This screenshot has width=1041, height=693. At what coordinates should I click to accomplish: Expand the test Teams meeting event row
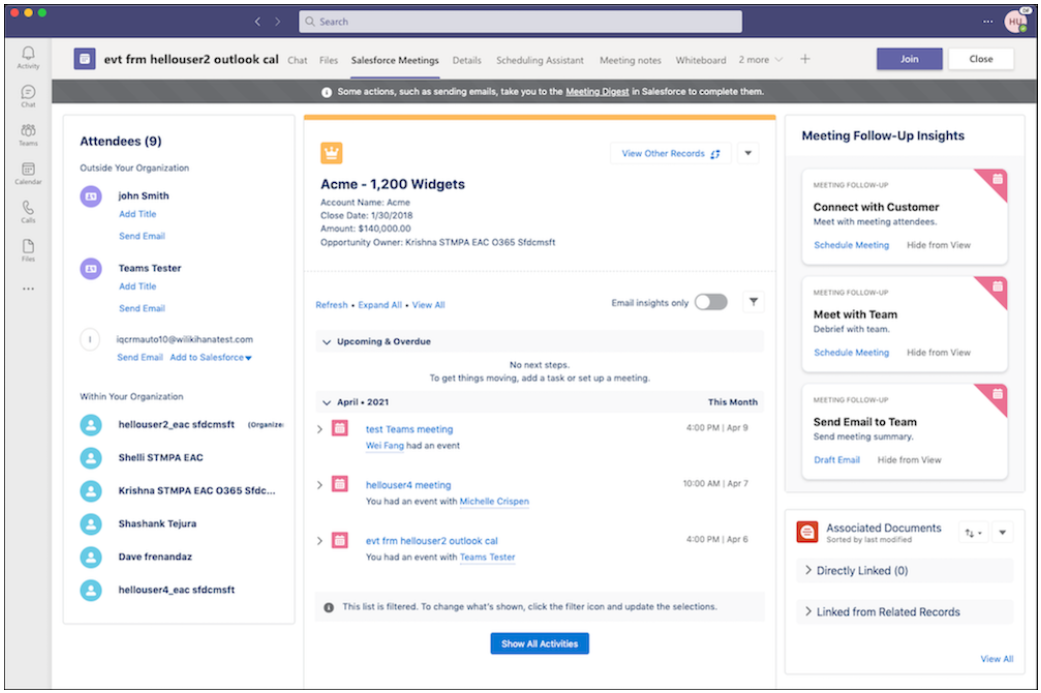(x=320, y=429)
